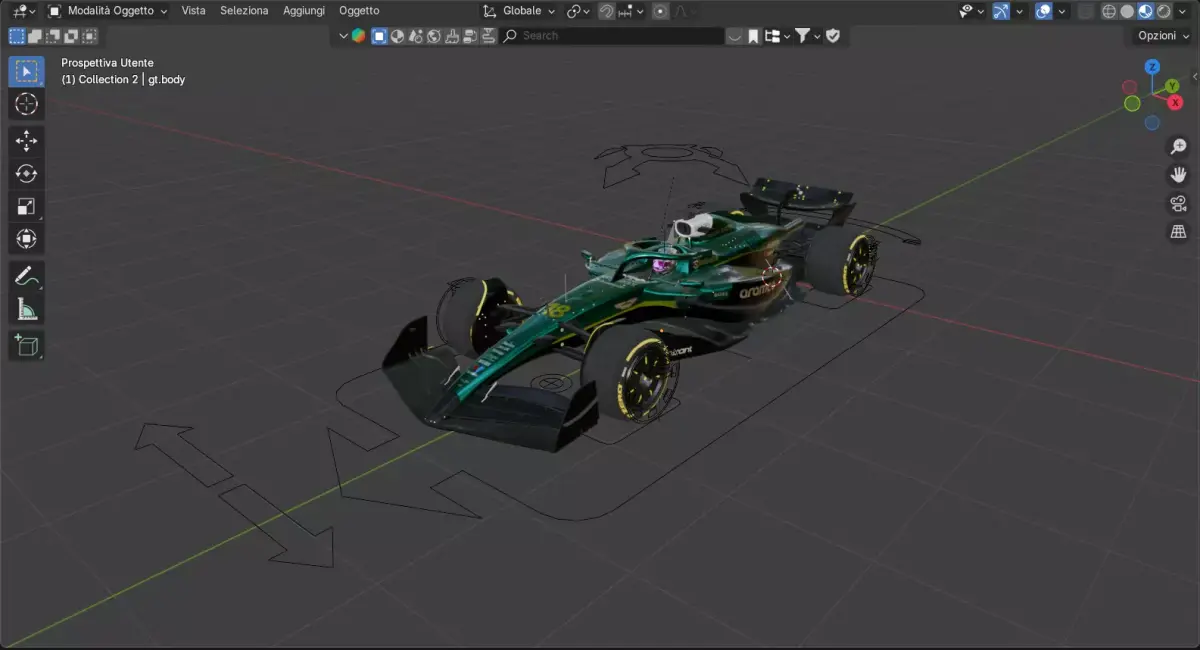Switch perspective/orthographic with grid icon
The height and width of the screenshot is (650, 1200).
[x=1178, y=232]
